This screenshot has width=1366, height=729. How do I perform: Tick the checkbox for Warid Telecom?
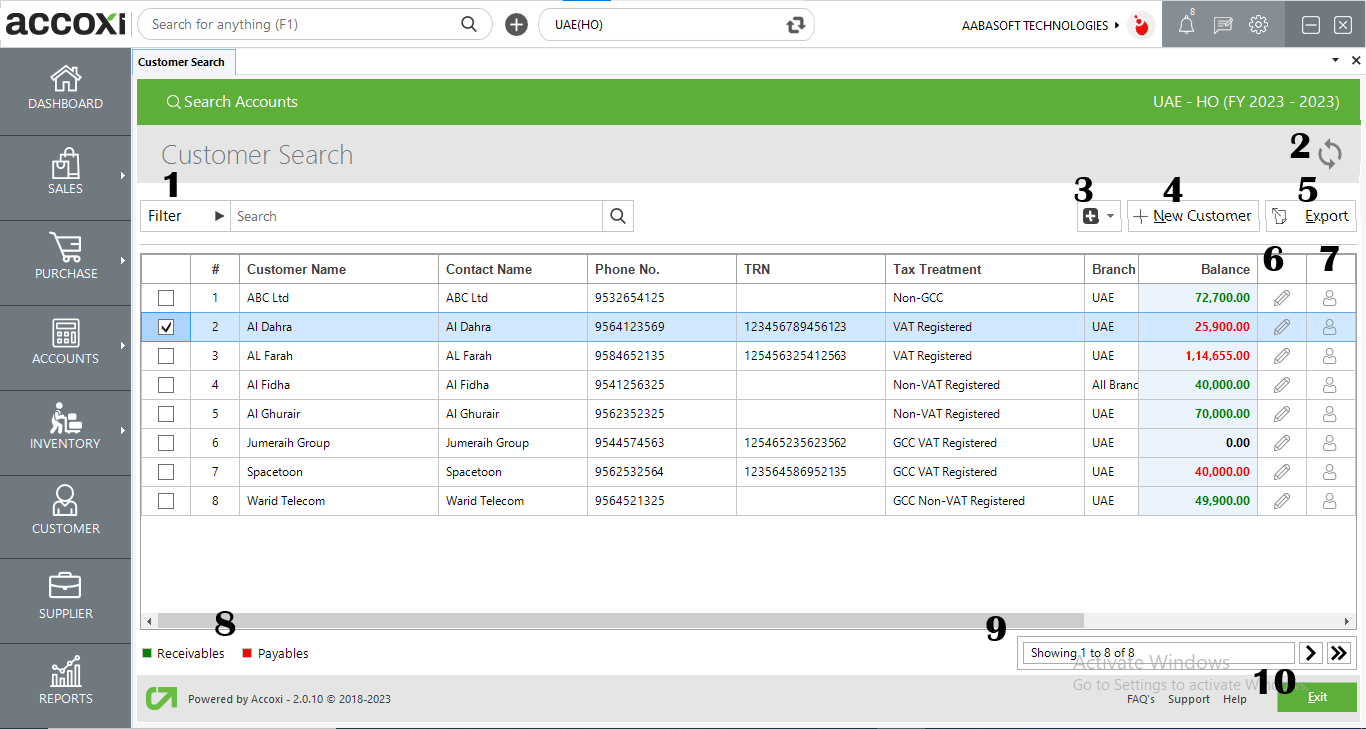point(165,500)
